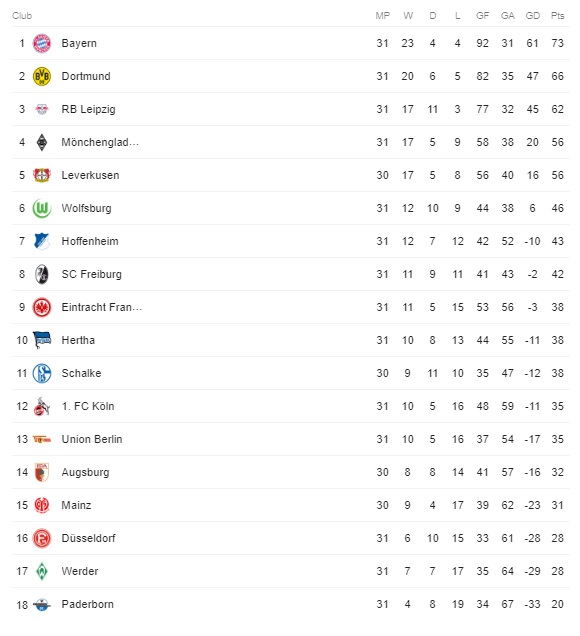Click the Pts column header

(557, 16)
